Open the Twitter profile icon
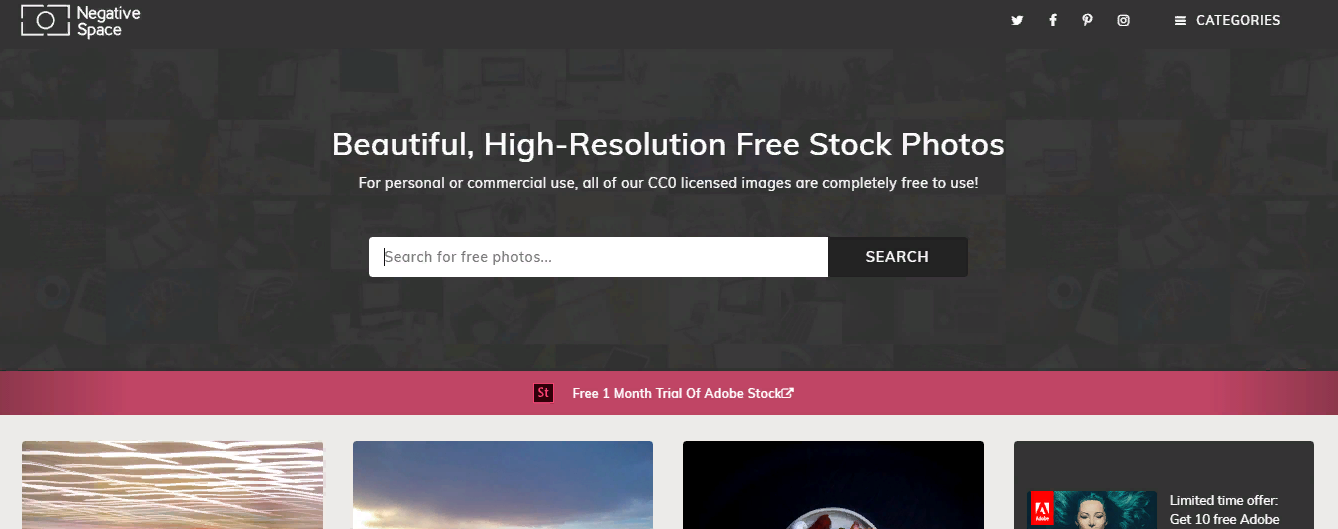 (1017, 20)
